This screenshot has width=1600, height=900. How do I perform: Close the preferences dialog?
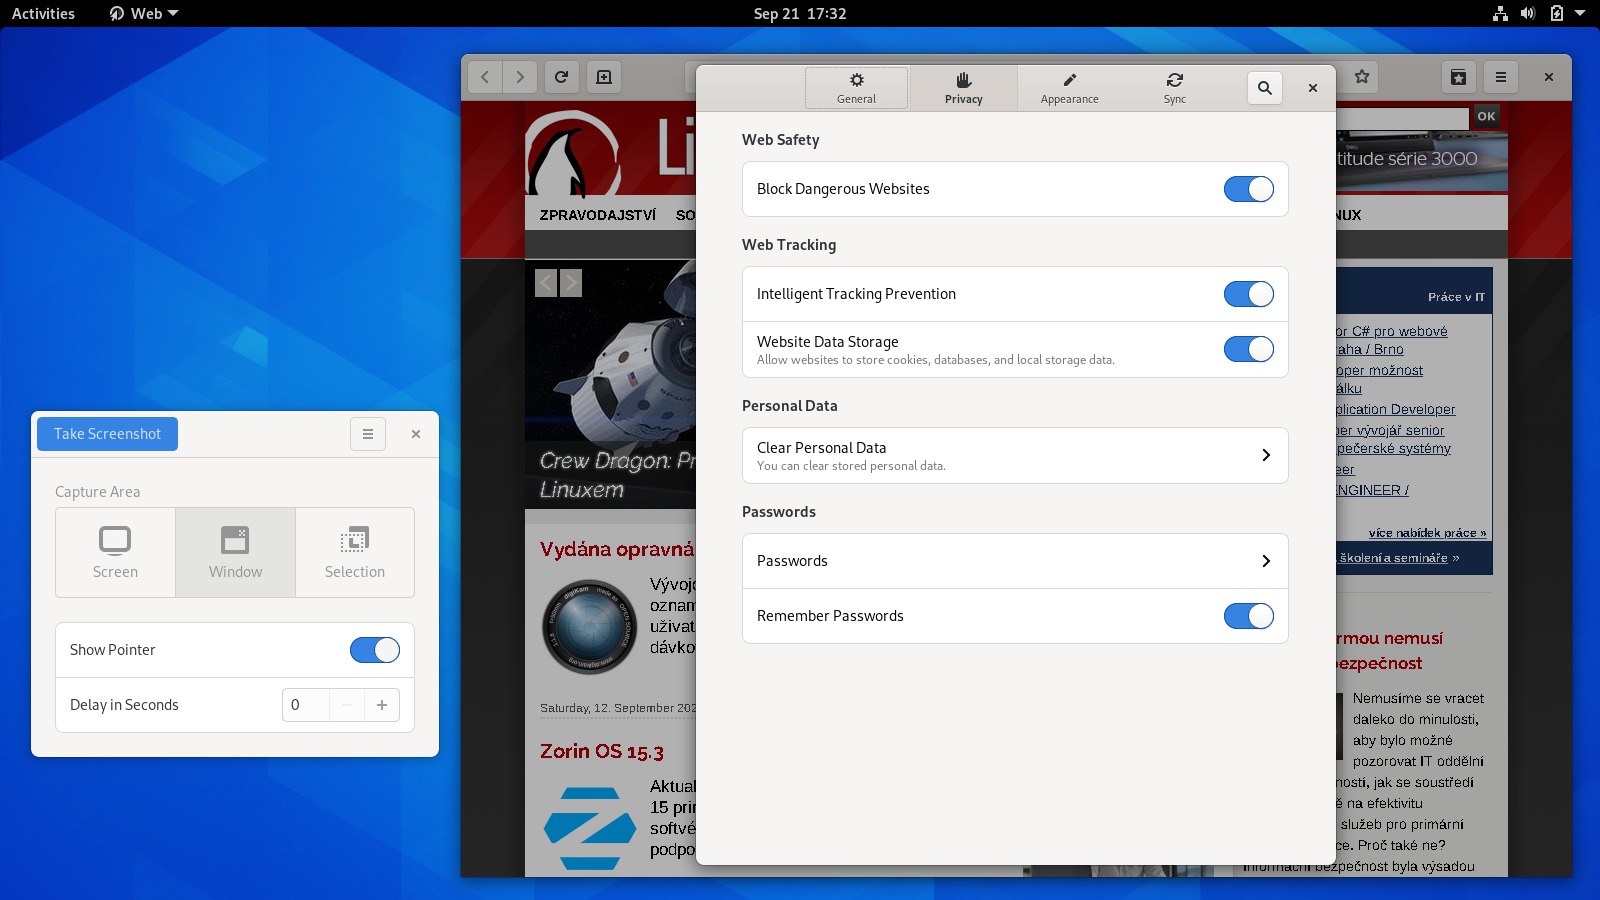pos(1313,88)
